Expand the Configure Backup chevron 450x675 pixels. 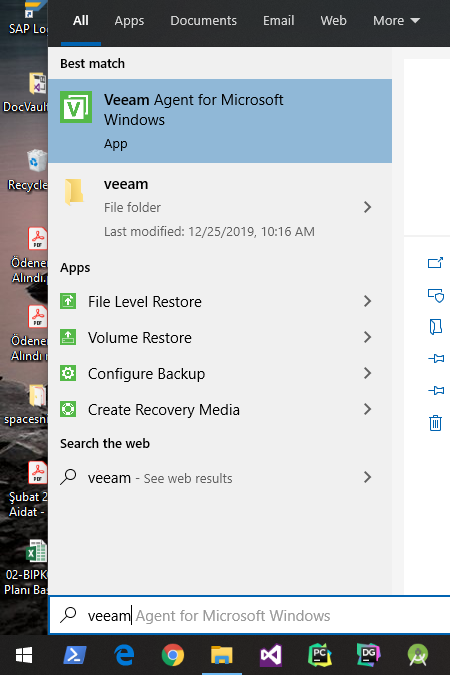pyautogui.click(x=367, y=373)
